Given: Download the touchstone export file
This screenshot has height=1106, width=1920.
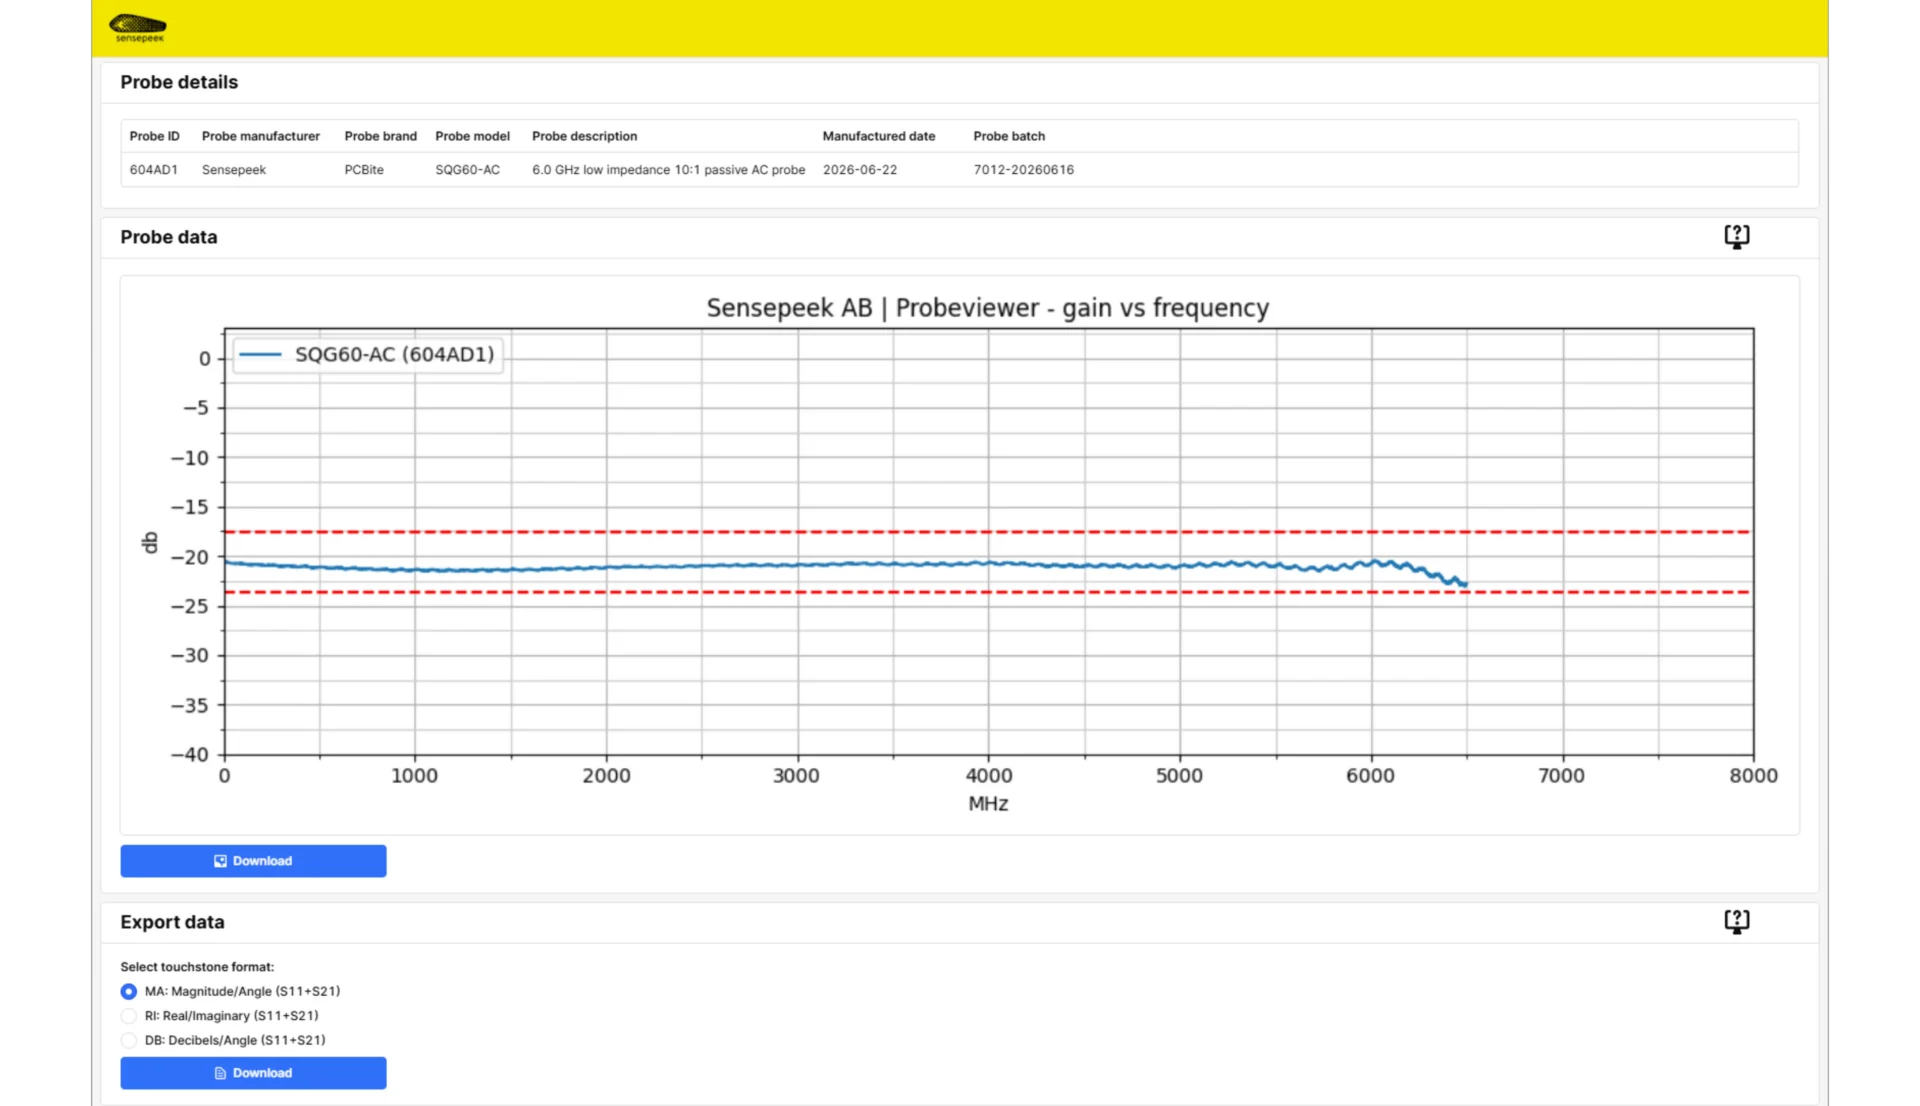Looking at the screenshot, I should click(x=253, y=1073).
